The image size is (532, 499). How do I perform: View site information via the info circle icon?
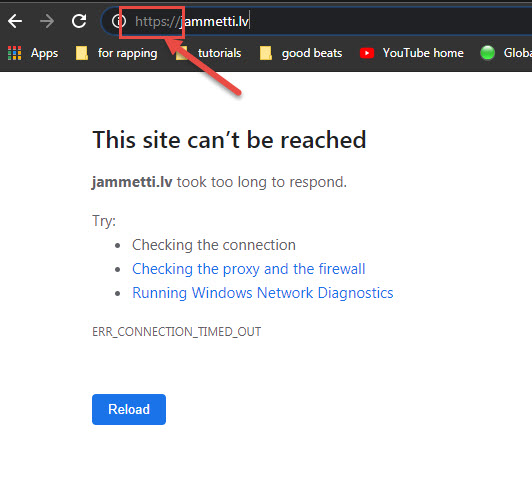[118, 21]
